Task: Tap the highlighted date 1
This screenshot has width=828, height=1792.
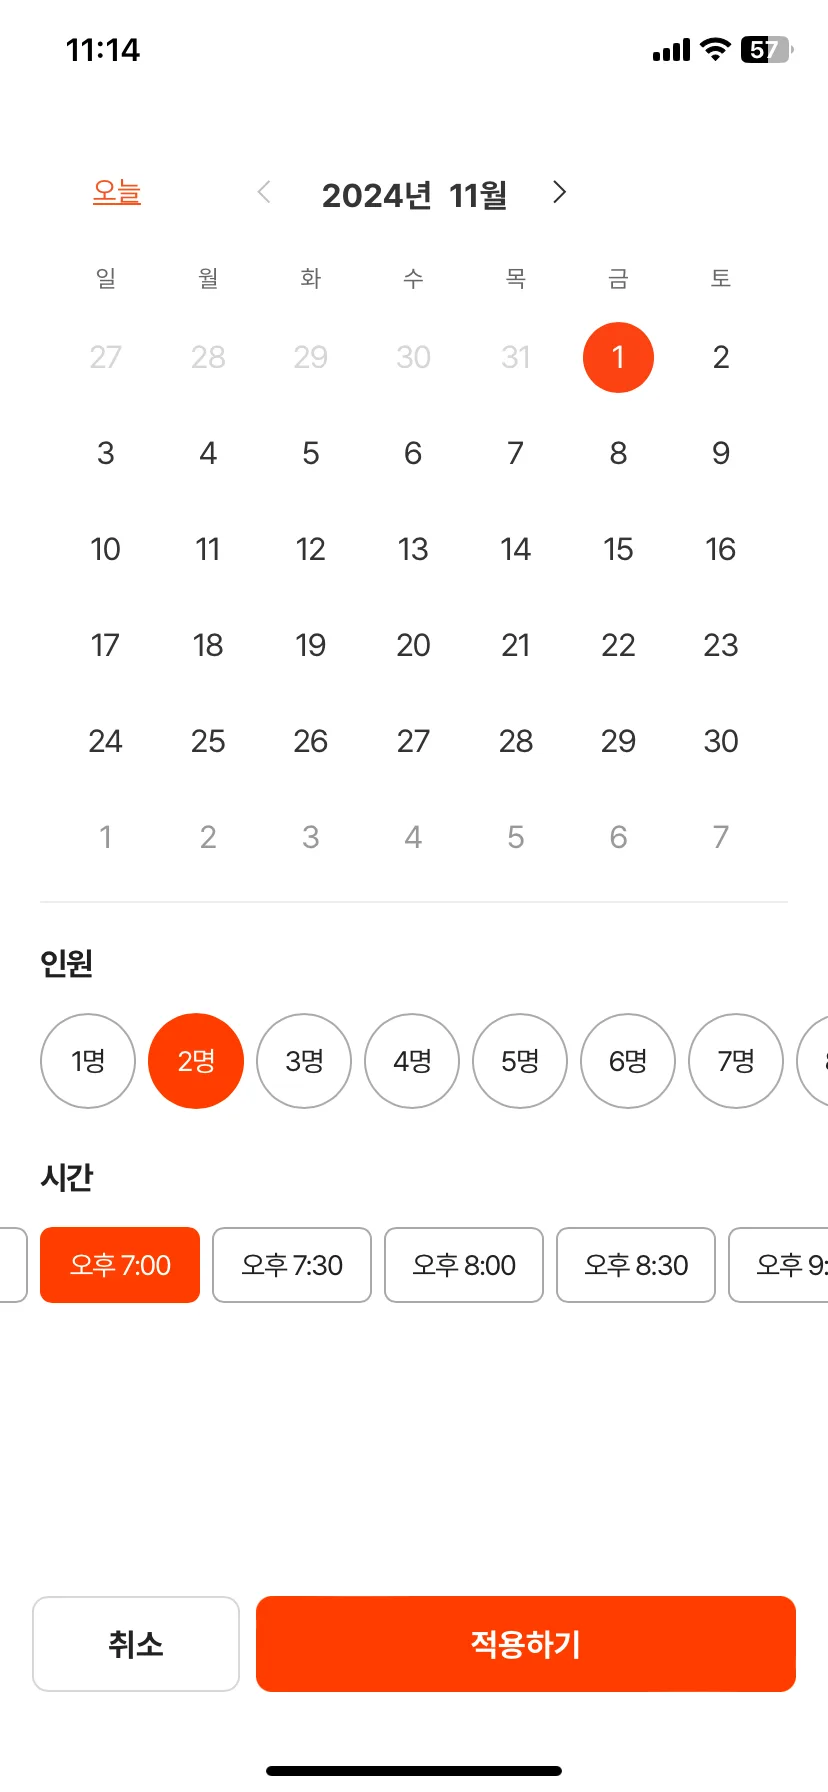Action: [618, 357]
